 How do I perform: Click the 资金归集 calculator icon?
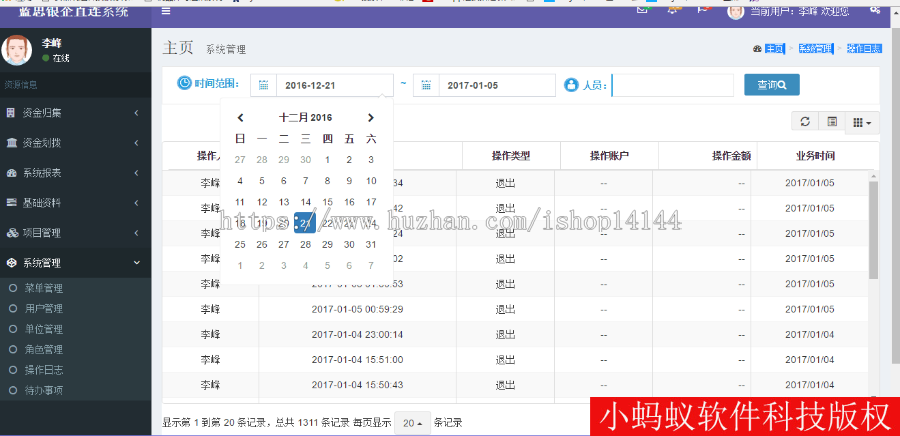pyautogui.click(x=11, y=113)
